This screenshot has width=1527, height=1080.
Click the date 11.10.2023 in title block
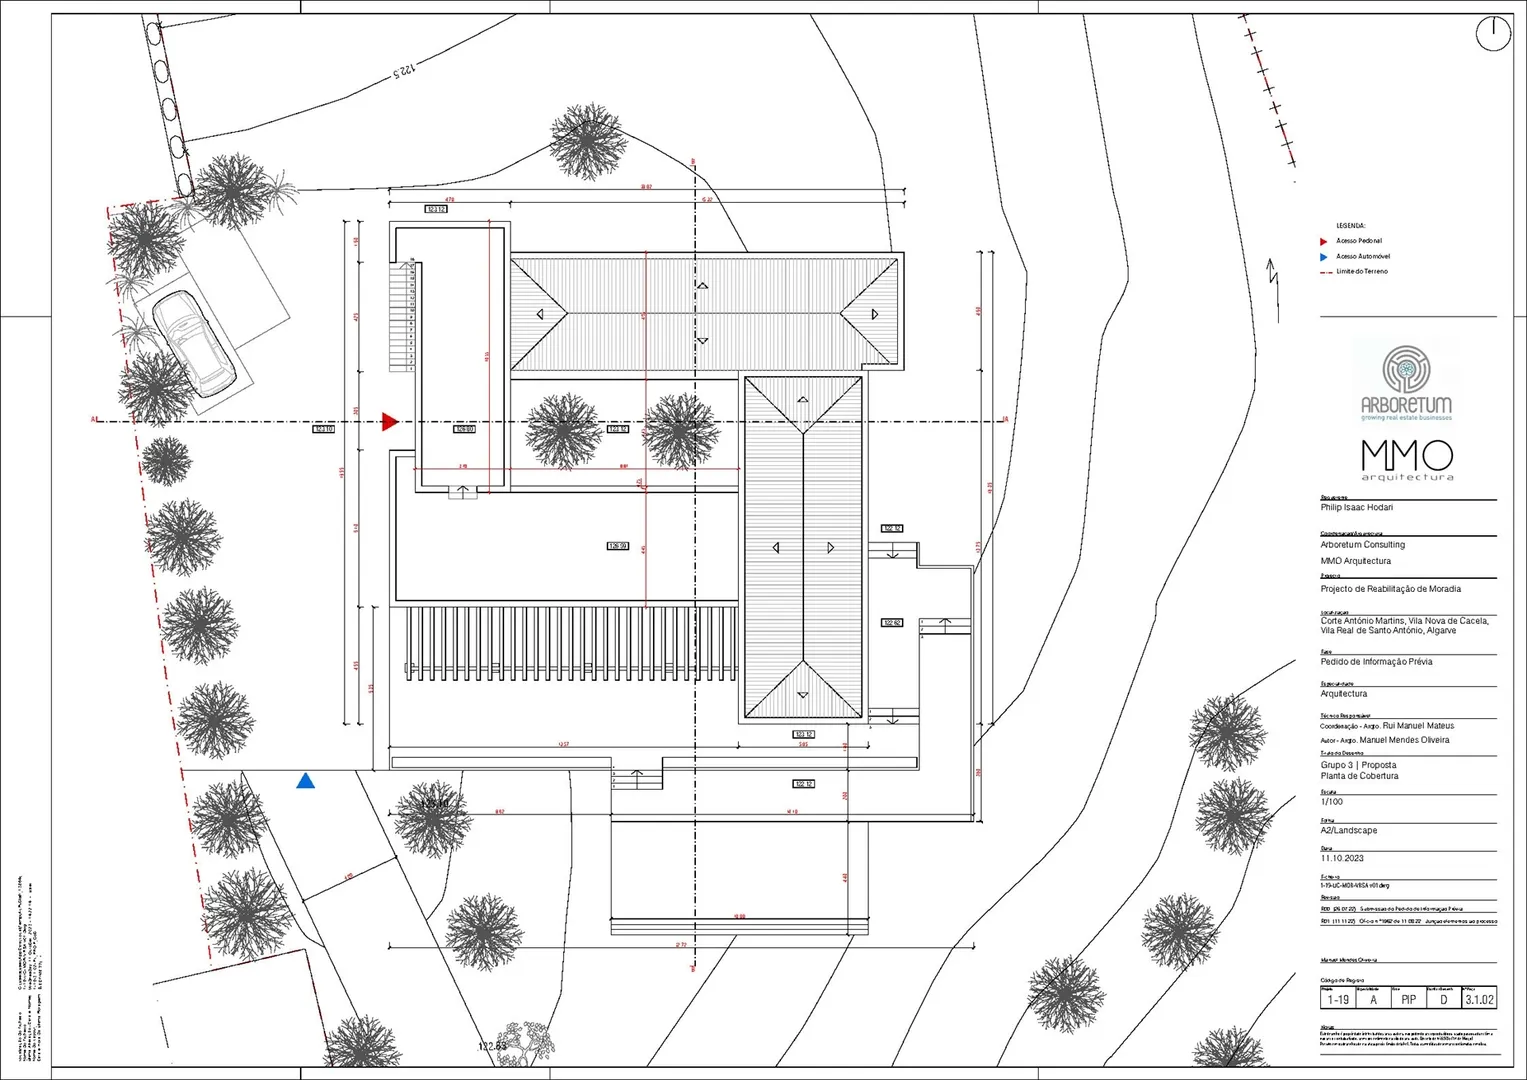1342,858
